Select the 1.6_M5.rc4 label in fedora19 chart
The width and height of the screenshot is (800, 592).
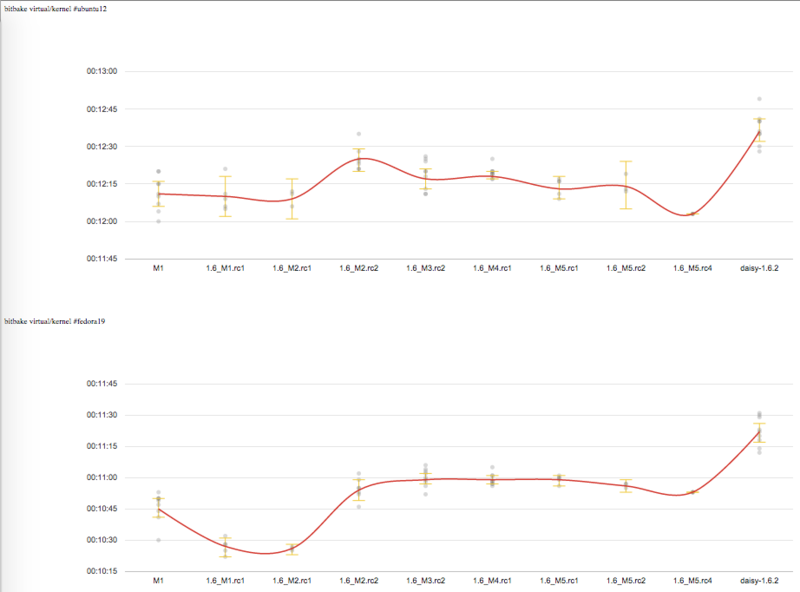pyautogui.click(x=692, y=580)
